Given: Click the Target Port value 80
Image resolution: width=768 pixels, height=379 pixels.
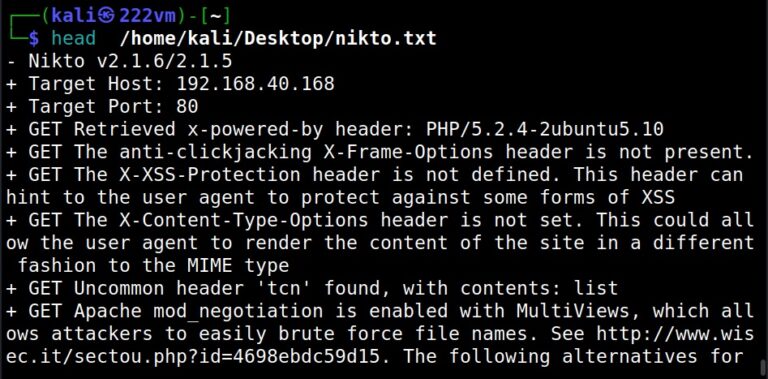Looking at the screenshot, I should 187,106.
